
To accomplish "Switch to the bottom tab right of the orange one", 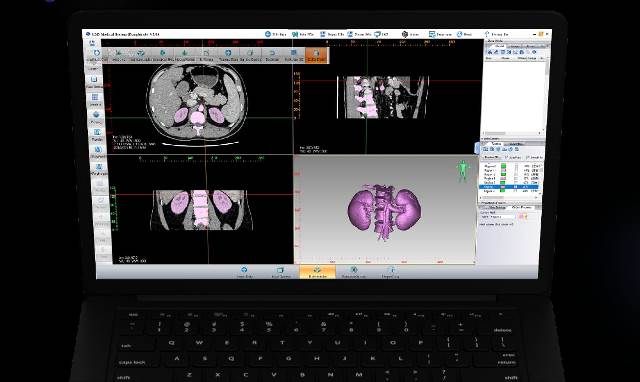I will click(x=354, y=272).
